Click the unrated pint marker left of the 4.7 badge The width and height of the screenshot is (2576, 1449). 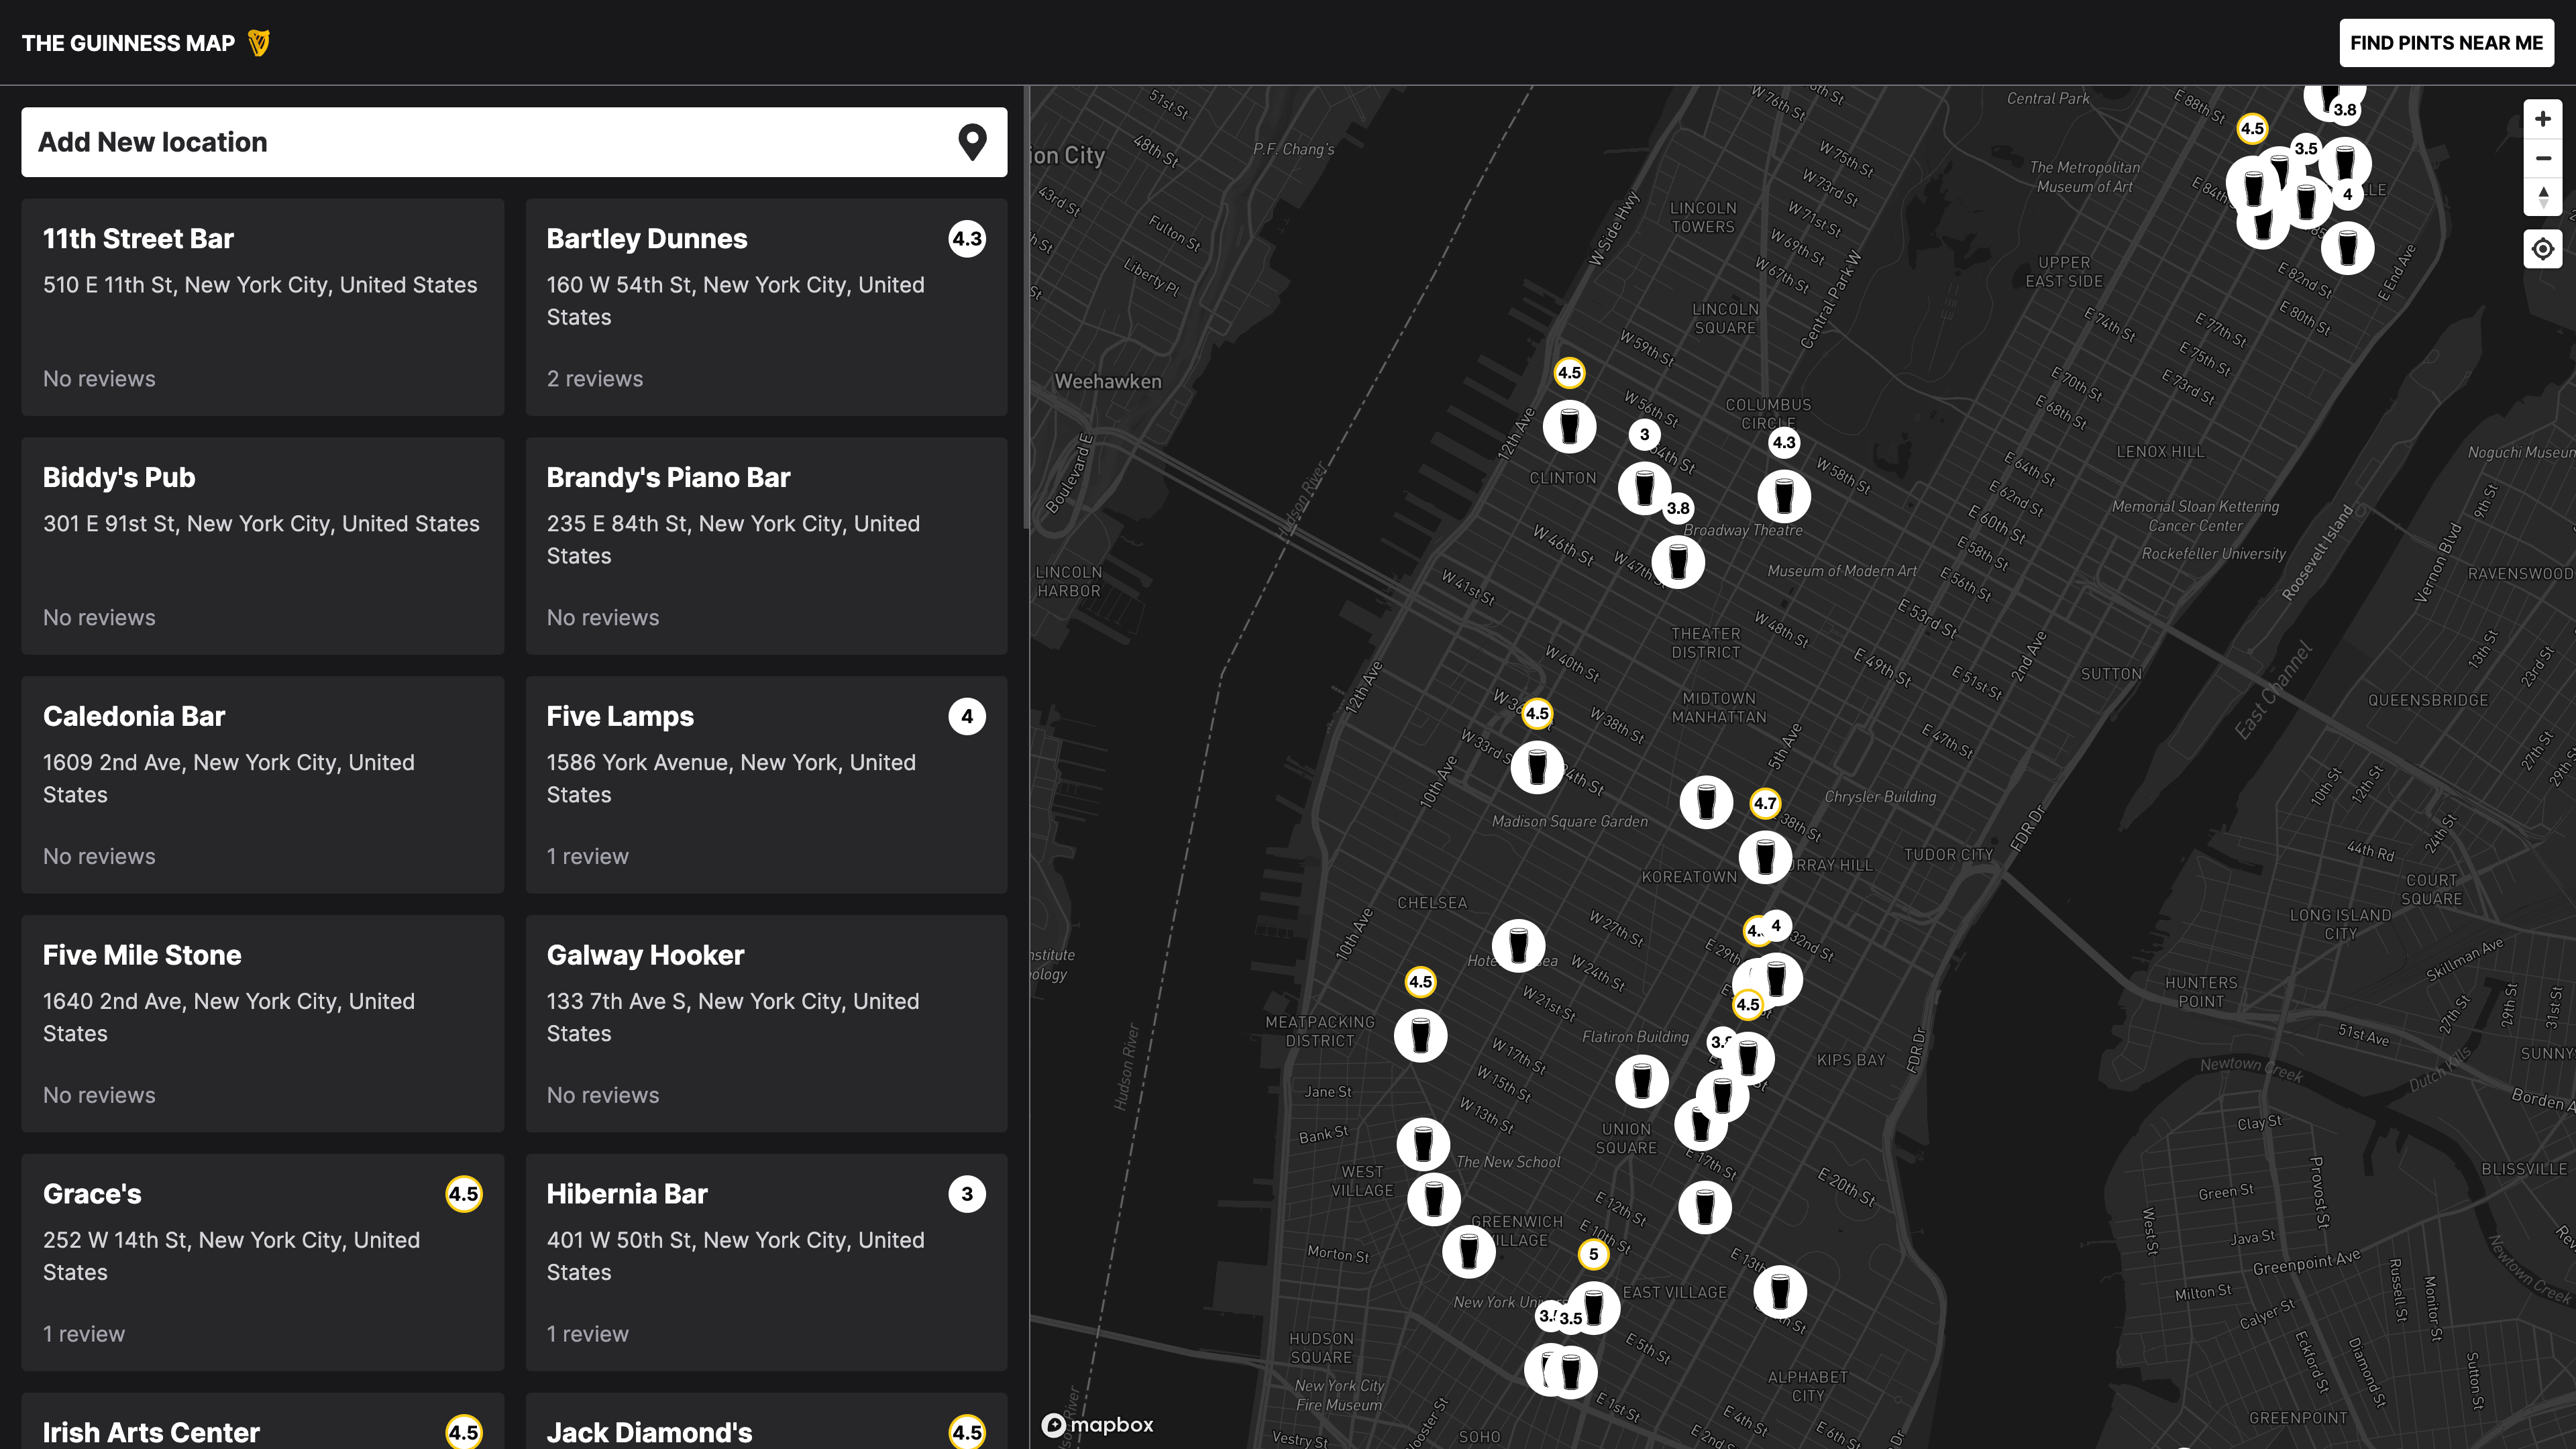[1706, 802]
